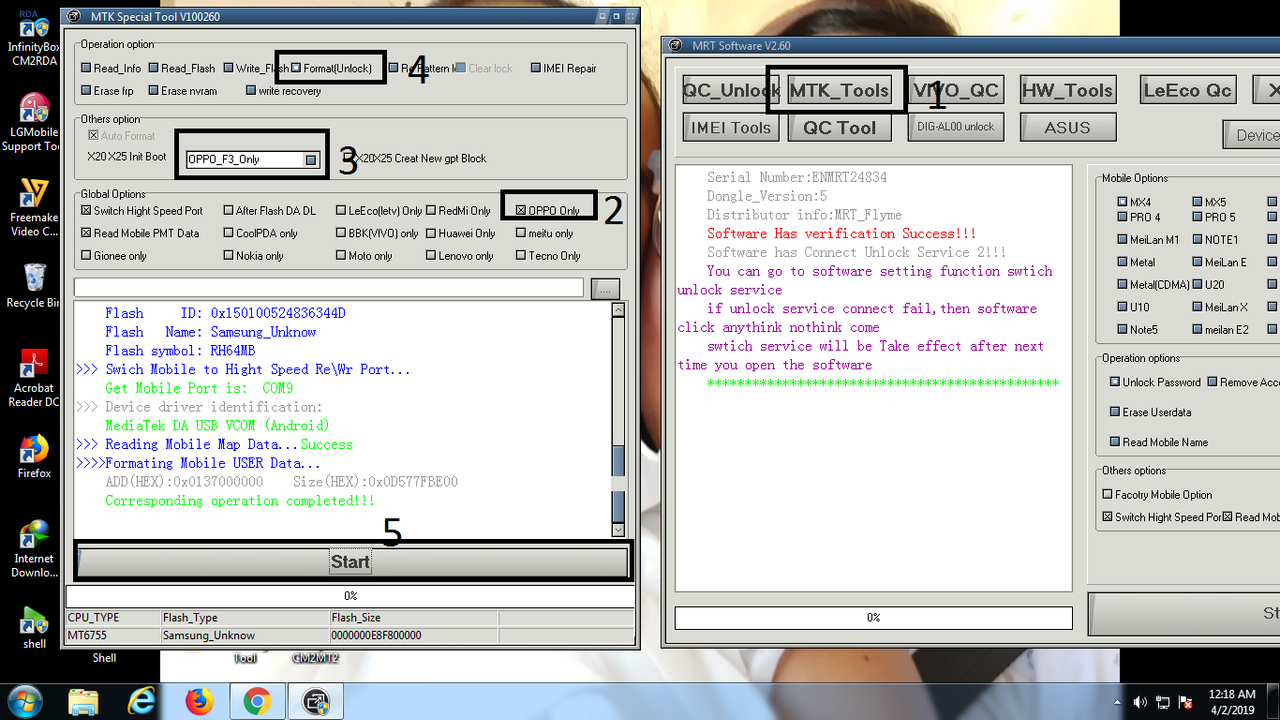Image resolution: width=1280 pixels, height=720 pixels.
Task: Open the IMEI Tools tab
Action: click(730, 127)
